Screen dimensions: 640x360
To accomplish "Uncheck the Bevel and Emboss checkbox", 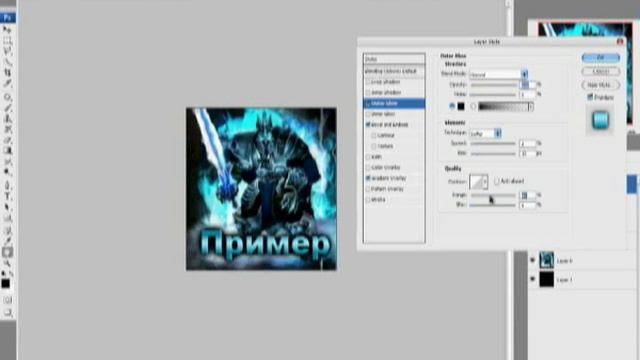I will [368, 124].
